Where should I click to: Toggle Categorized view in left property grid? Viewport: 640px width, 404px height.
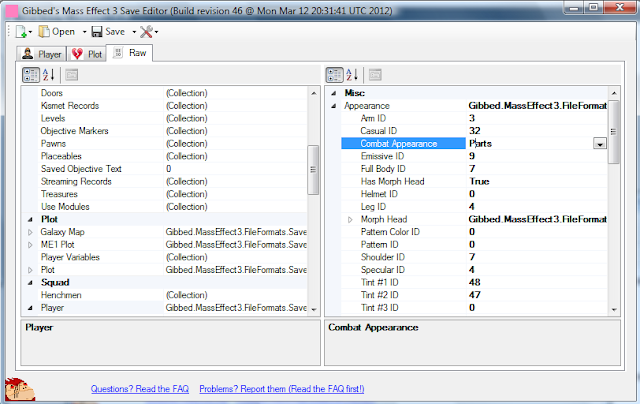click(31, 75)
